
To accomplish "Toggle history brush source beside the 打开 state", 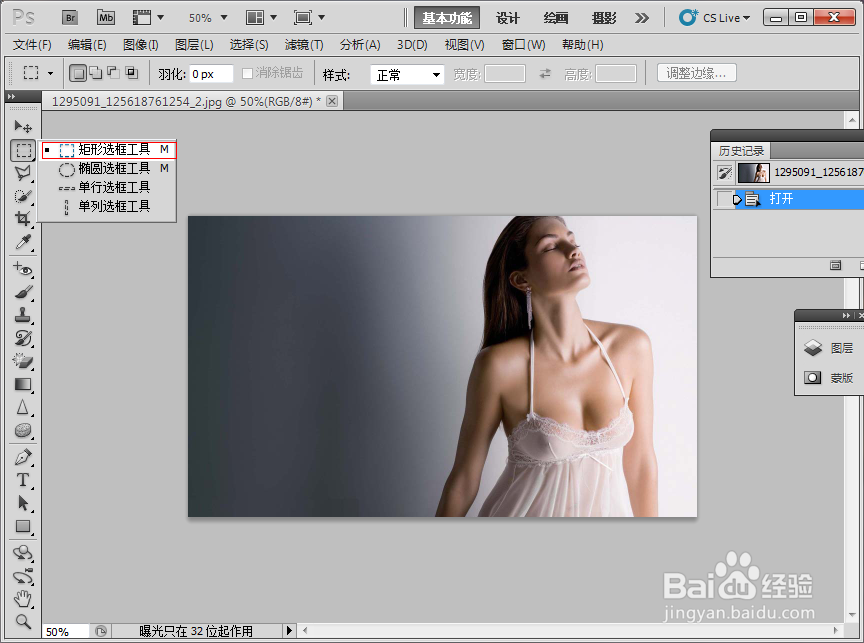I will 725,198.
